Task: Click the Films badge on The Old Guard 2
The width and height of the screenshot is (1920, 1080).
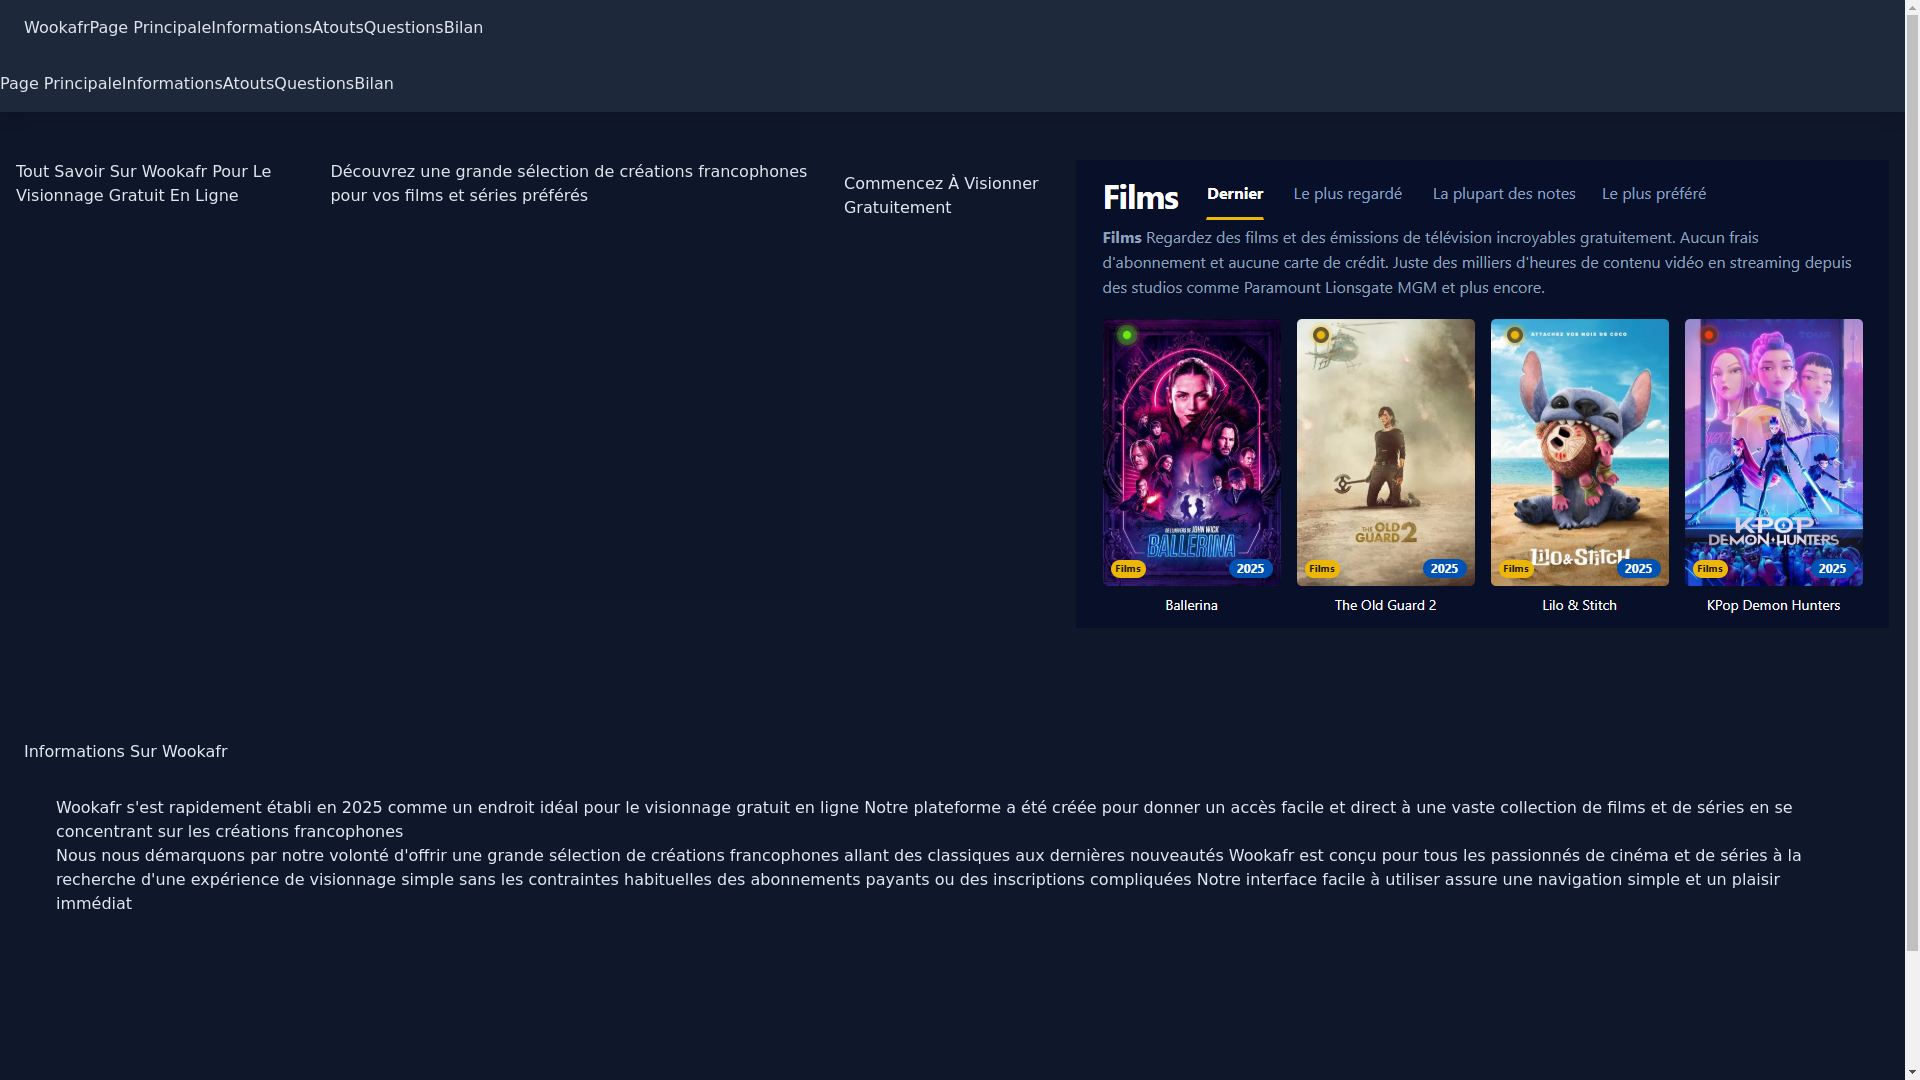Action: pos(1322,569)
